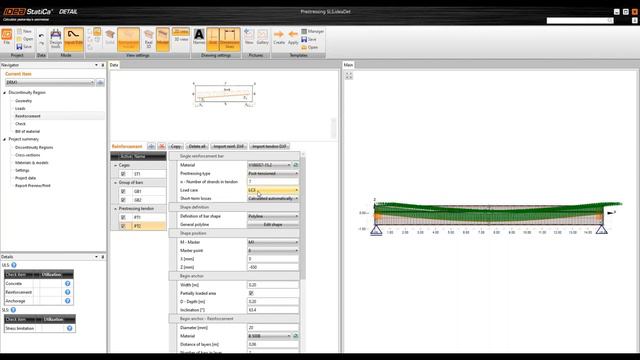Collapse Discontinuity Region tree node
Screen dimensions: 640x360
4,93
